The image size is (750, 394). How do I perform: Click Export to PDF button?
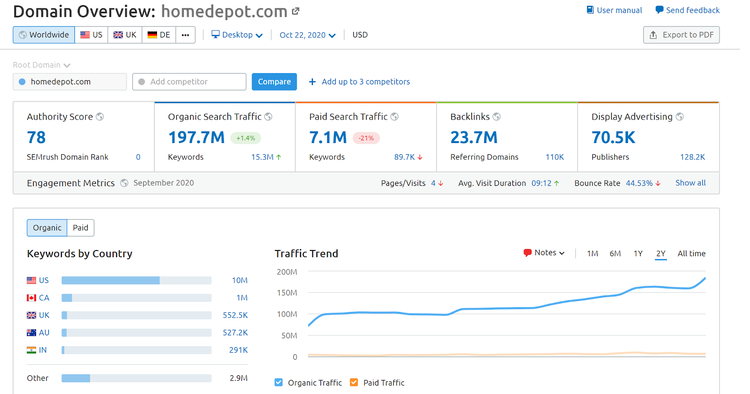pos(681,35)
